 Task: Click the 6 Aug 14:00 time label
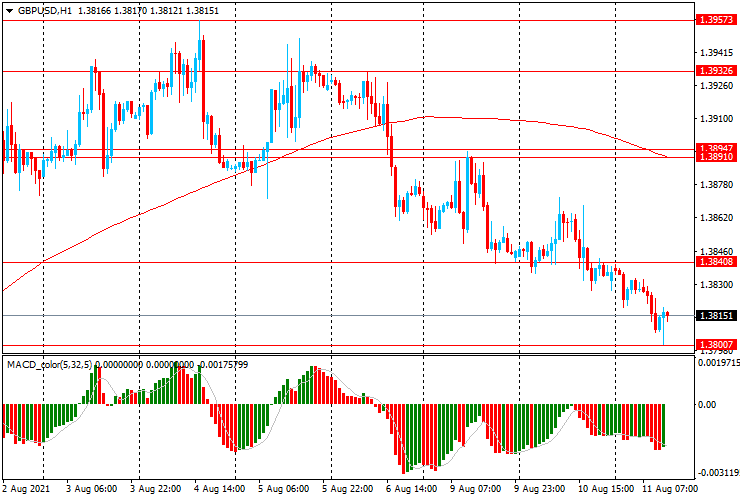411,488
